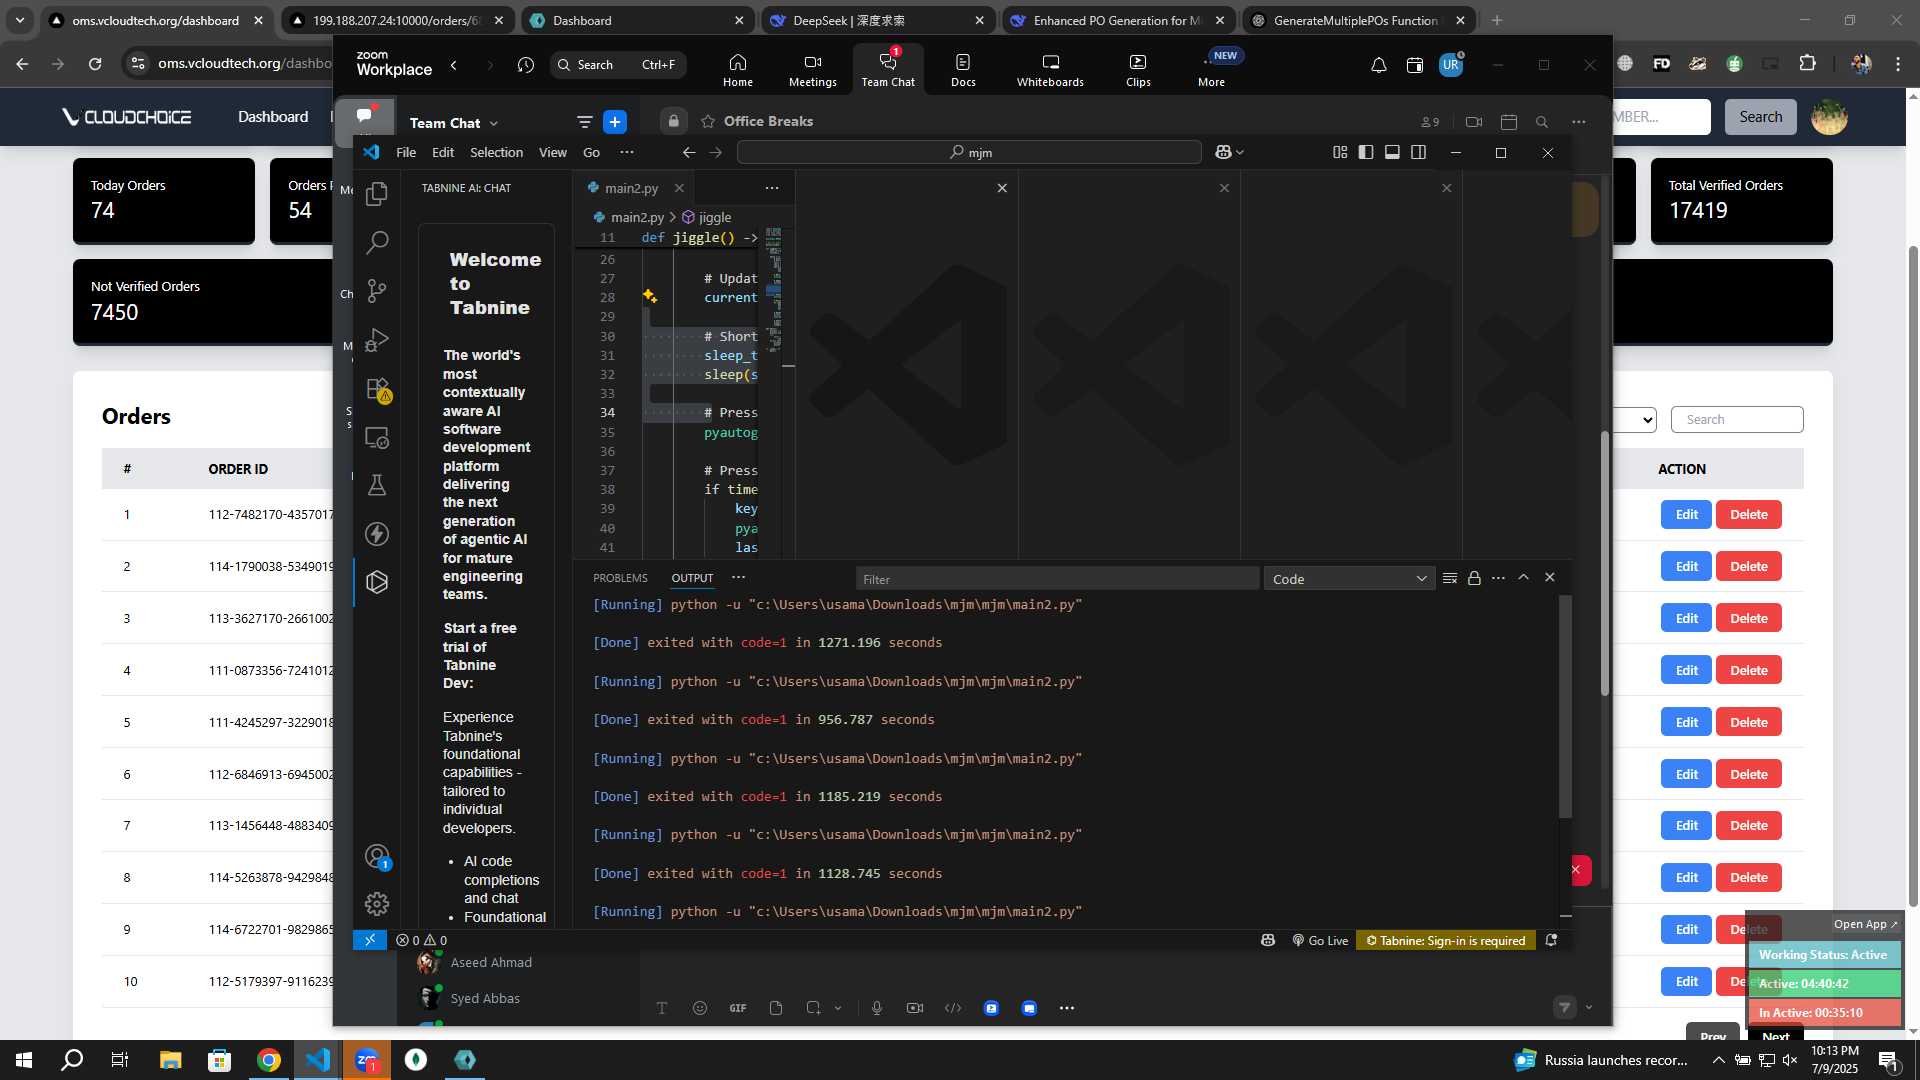
Task: Click Open App in tracker widget
Action: click(1865, 924)
